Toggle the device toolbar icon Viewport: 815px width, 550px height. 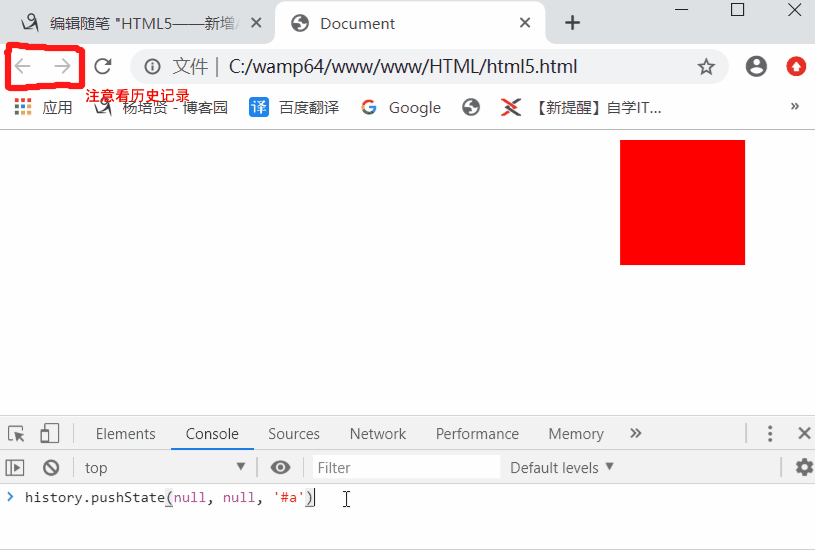(x=49, y=434)
